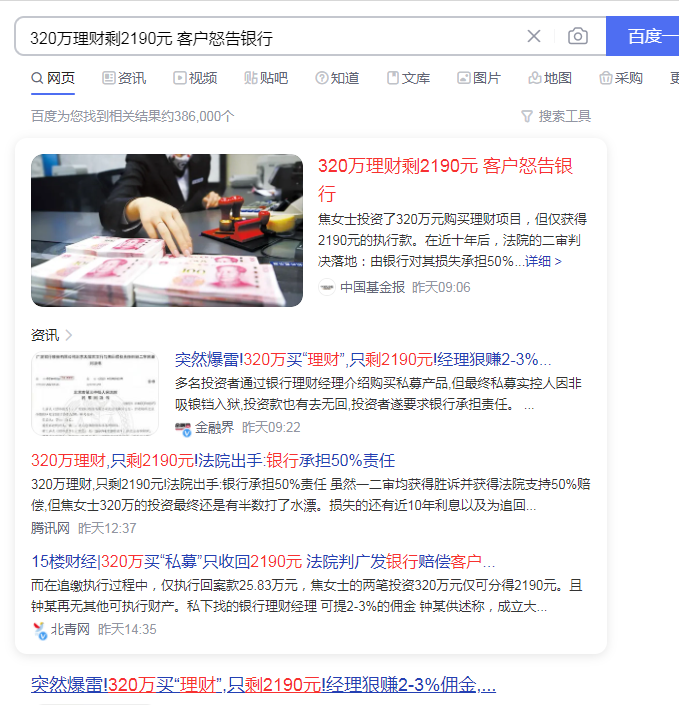
Task: Click the blue 百度 search button
Action: 643,36
